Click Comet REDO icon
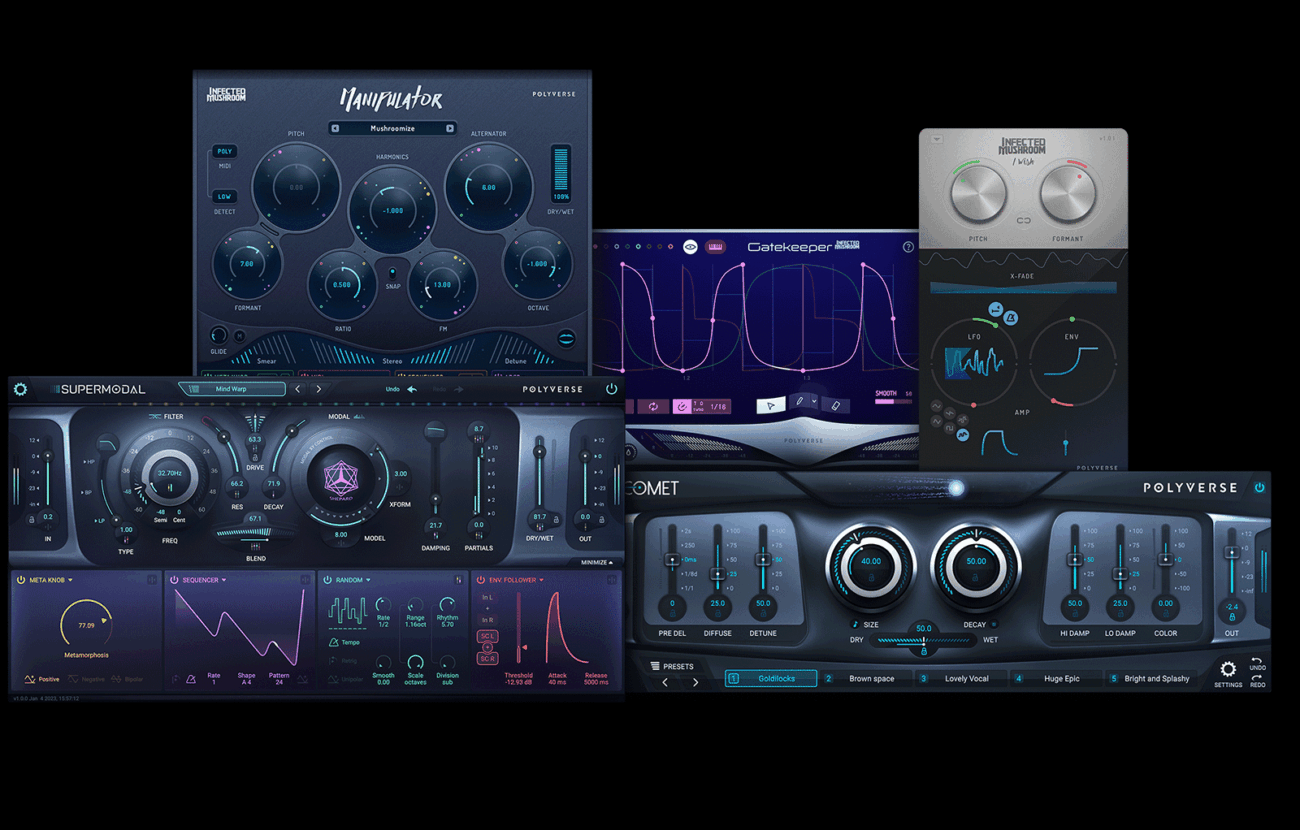The height and width of the screenshot is (830, 1300). tap(1257, 679)
